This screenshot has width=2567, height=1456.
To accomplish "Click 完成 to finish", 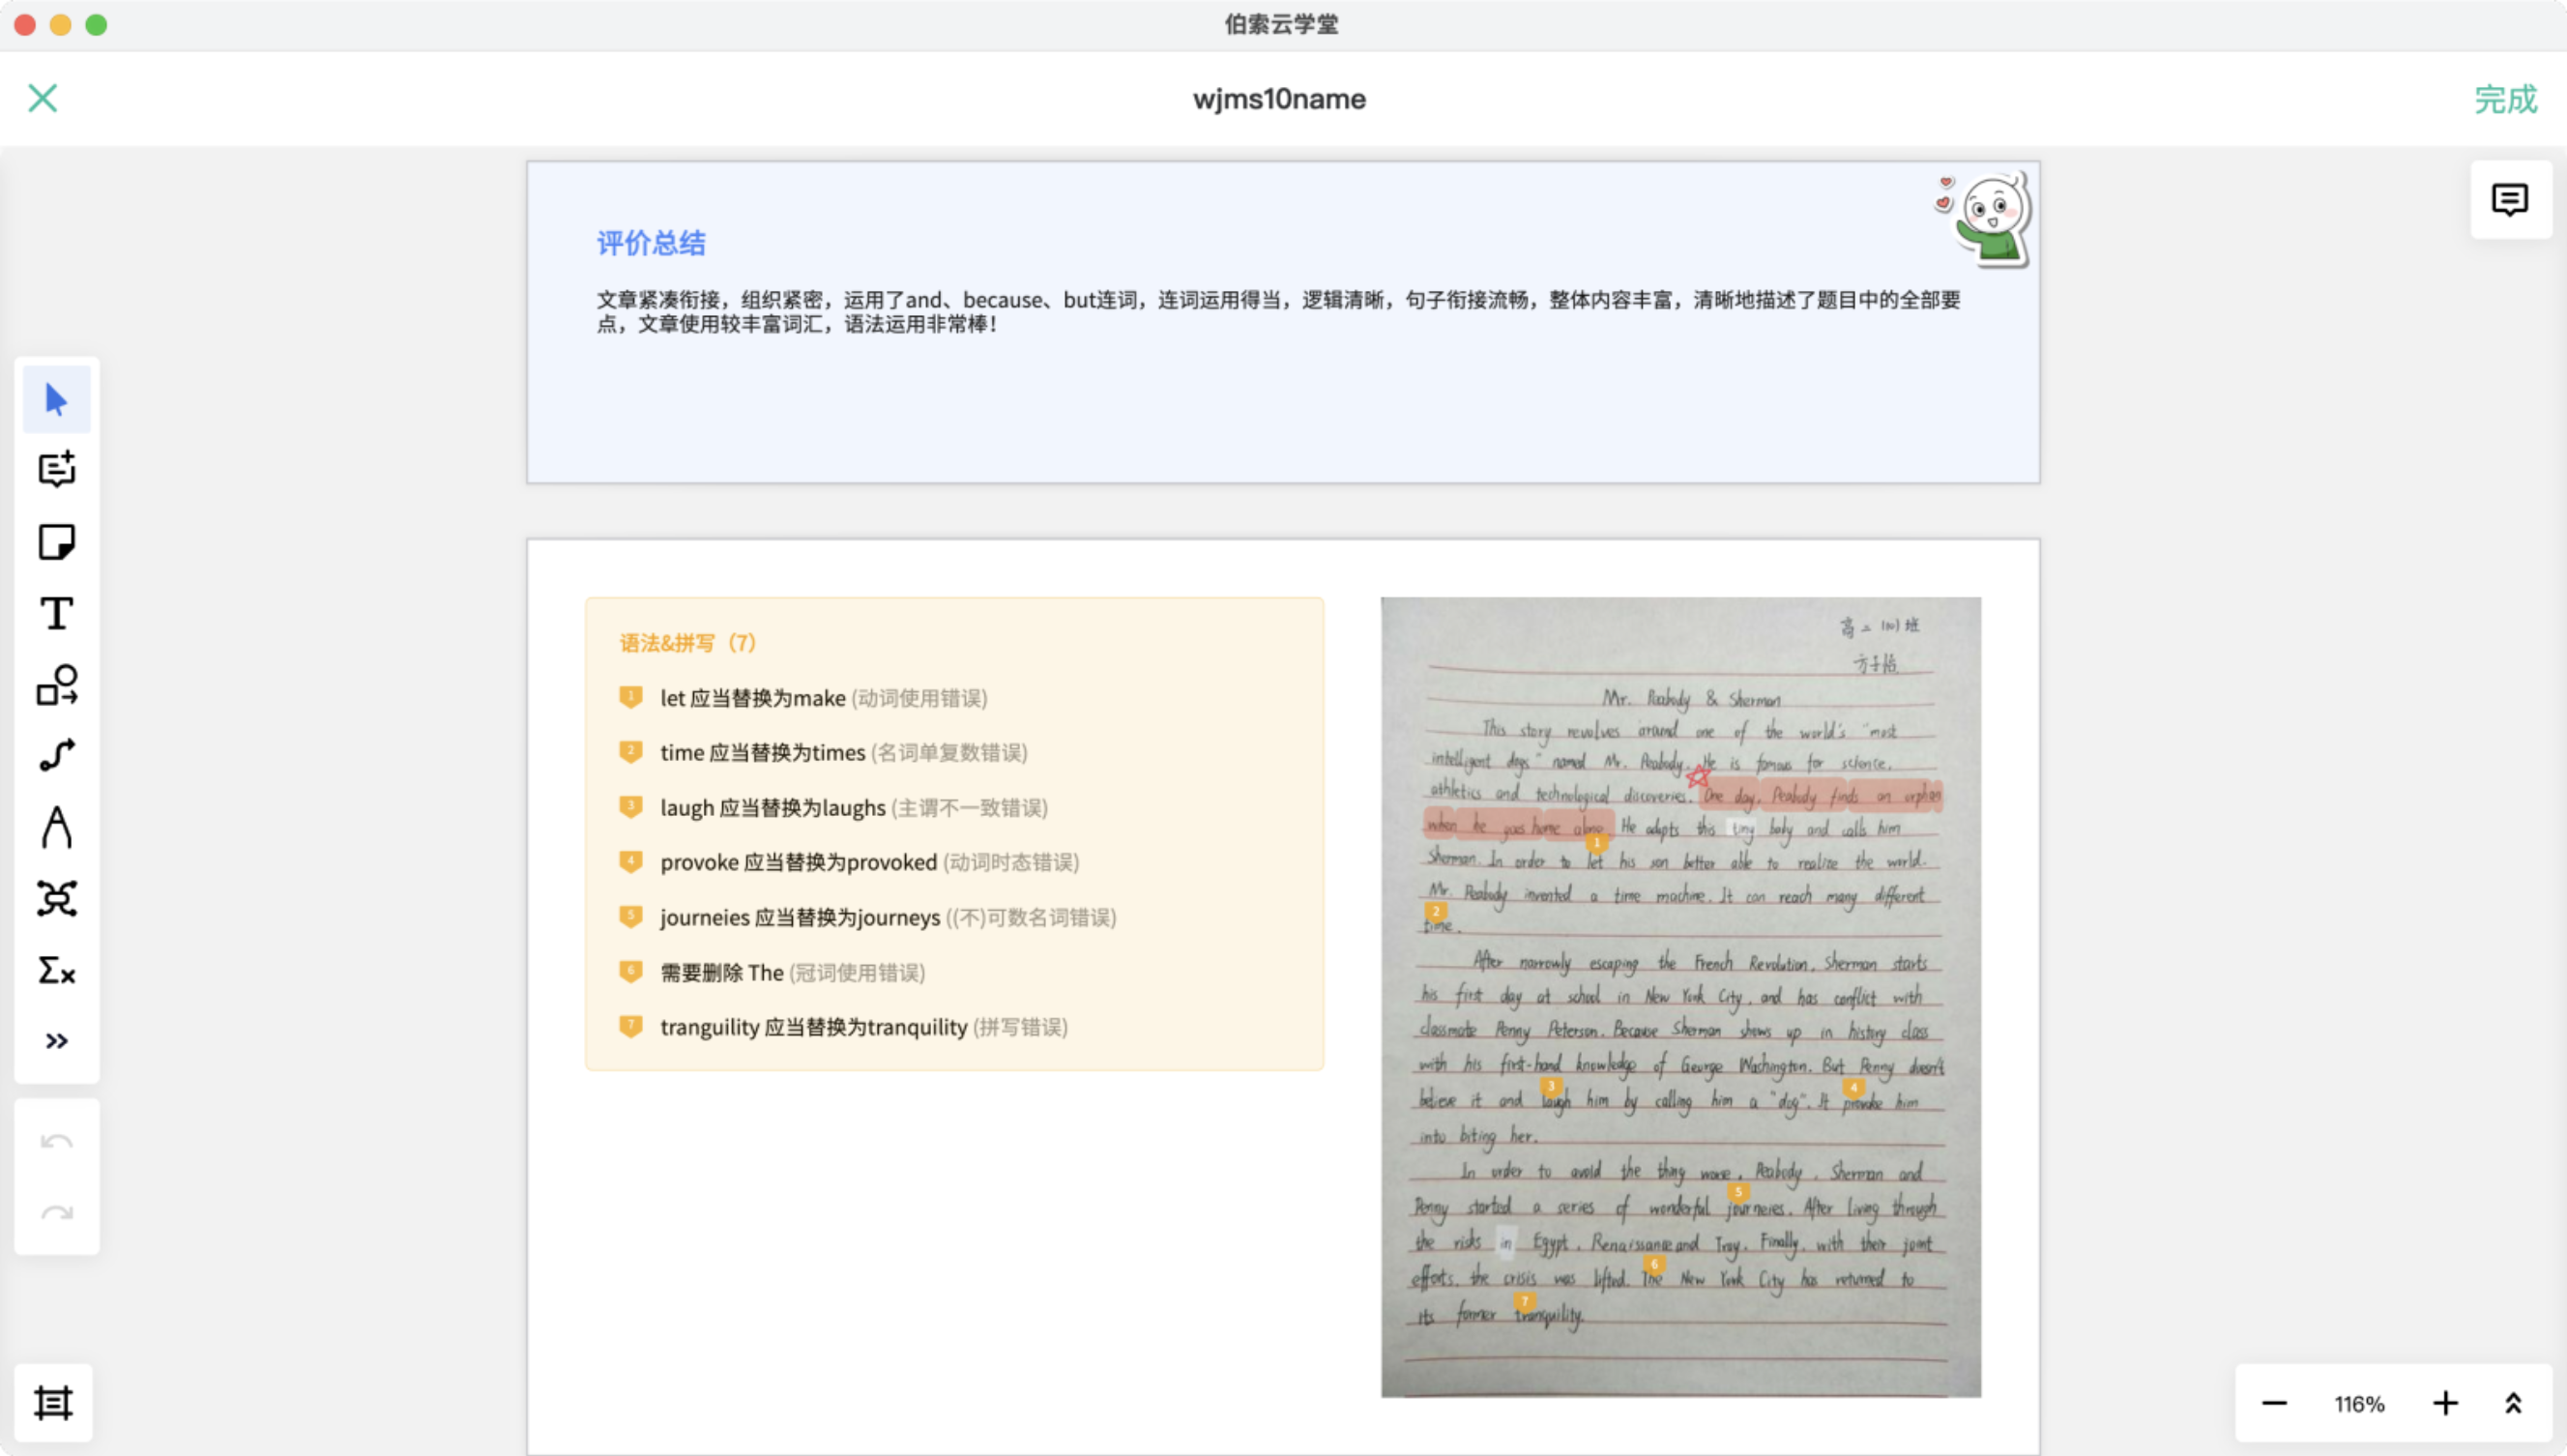I will point(2505,99).
